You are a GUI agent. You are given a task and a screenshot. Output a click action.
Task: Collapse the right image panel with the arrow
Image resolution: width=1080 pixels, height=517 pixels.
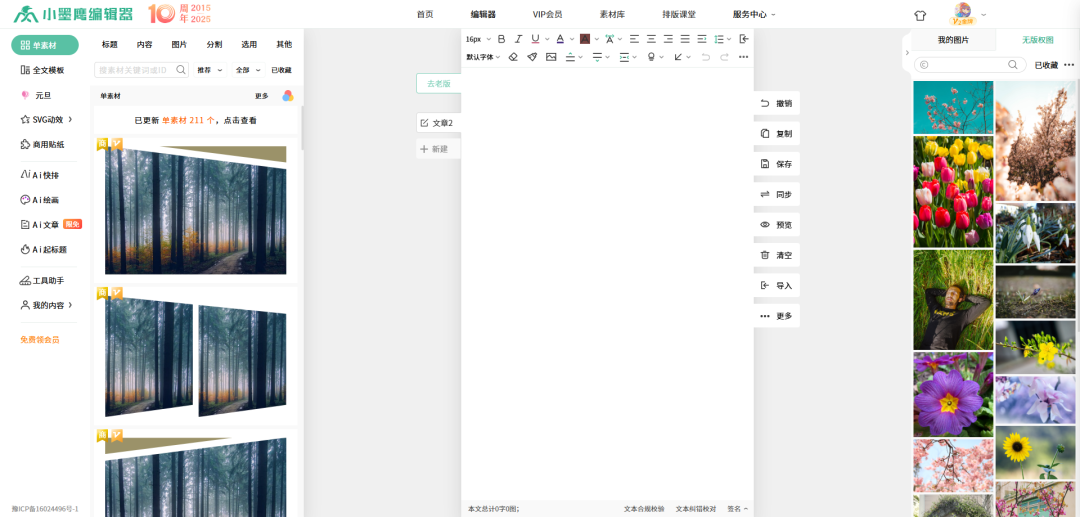[x=906, y=52]
